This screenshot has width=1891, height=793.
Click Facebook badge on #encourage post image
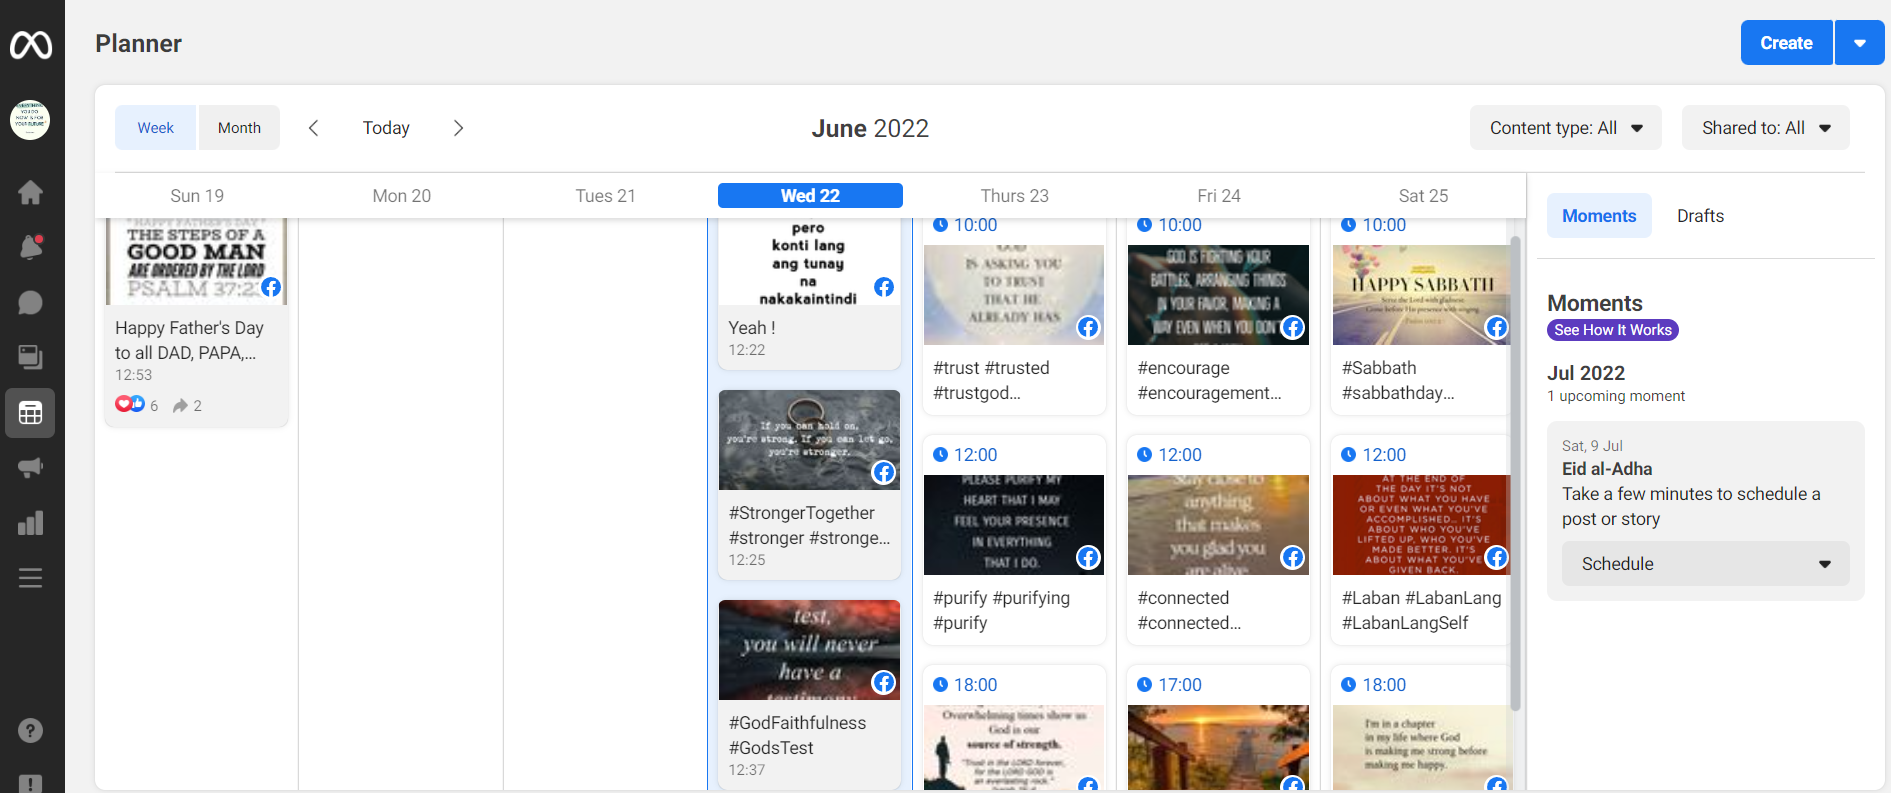(1292, 327)
